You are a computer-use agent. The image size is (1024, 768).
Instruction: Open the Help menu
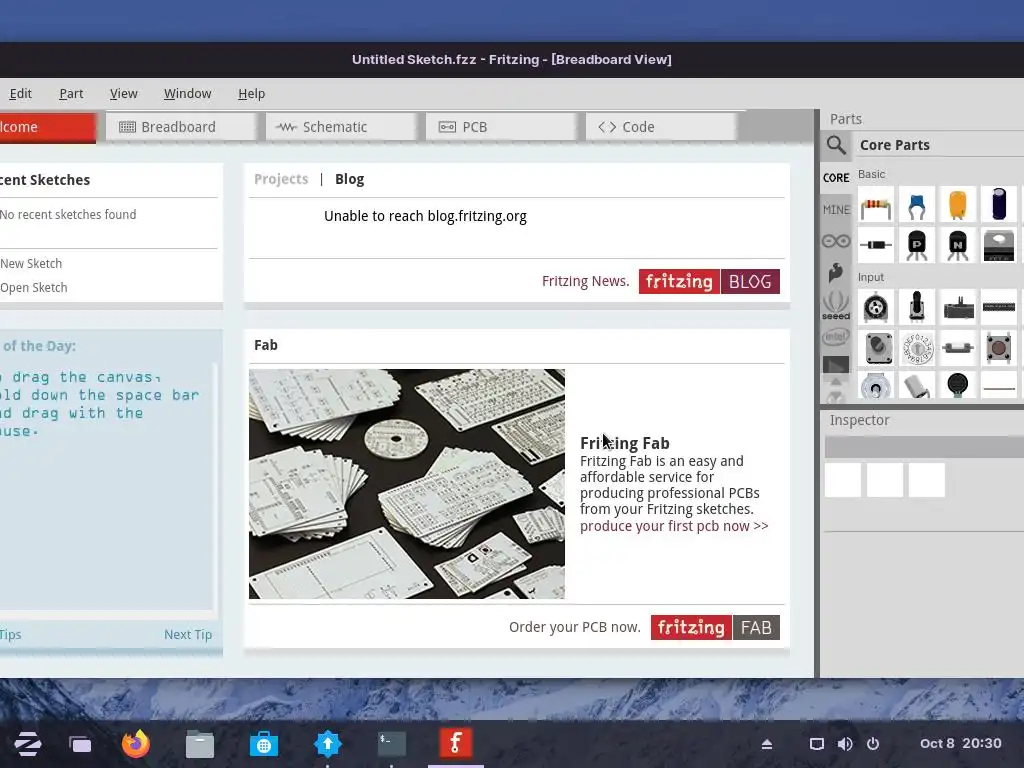click(x=251, y=93)
